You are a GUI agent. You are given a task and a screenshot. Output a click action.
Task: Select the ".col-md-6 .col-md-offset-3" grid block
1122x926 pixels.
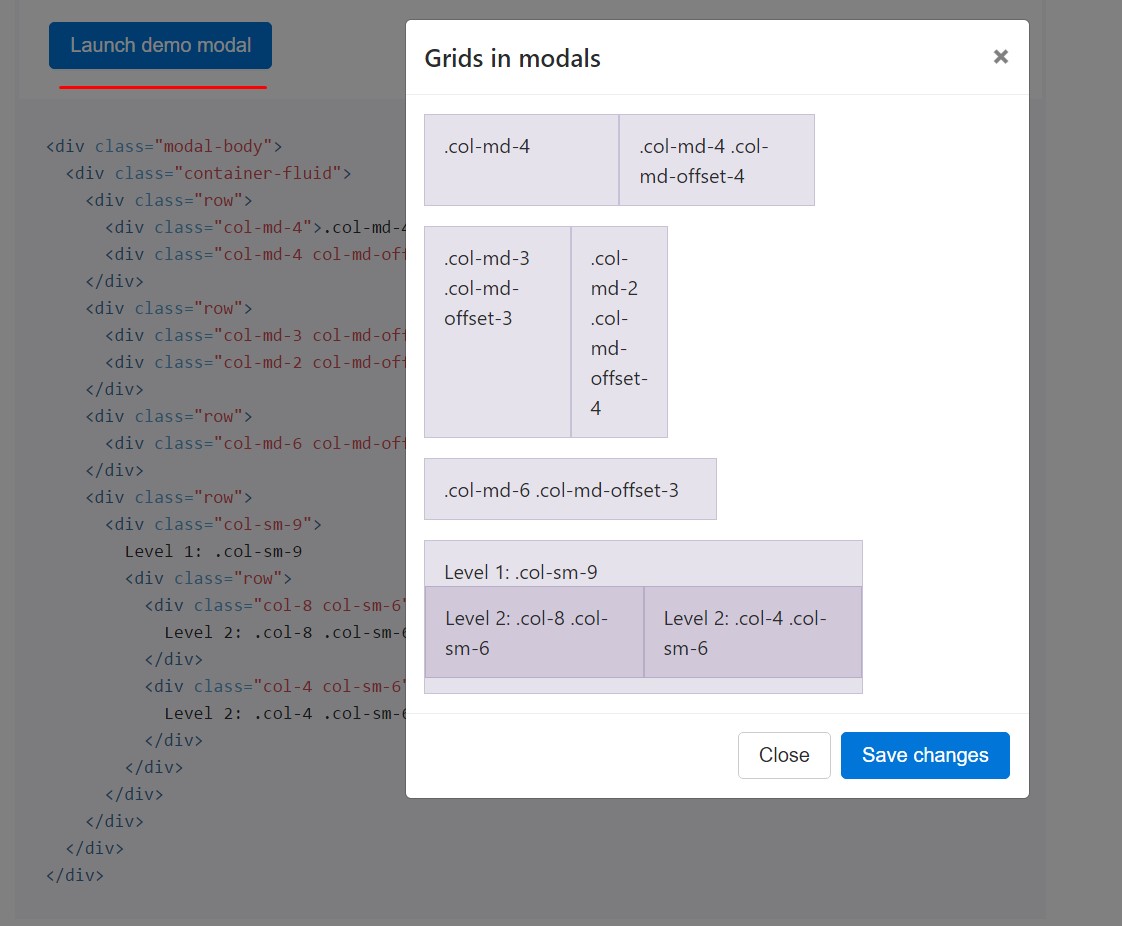tap(570, 489)
